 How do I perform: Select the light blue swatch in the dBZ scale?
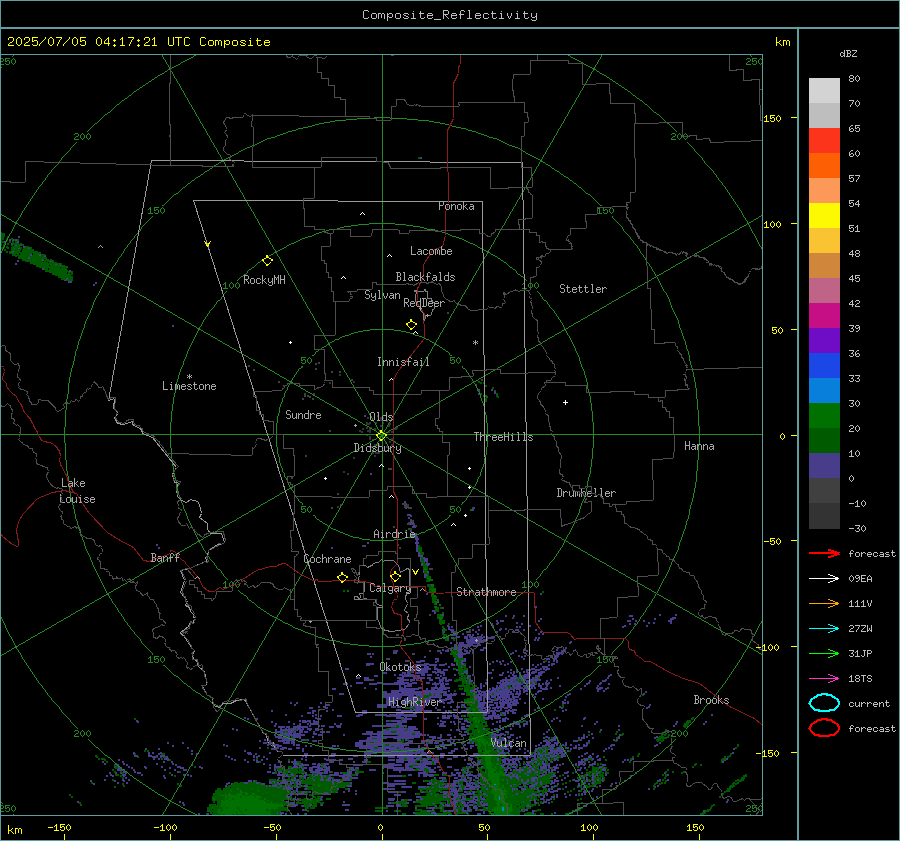824,390
